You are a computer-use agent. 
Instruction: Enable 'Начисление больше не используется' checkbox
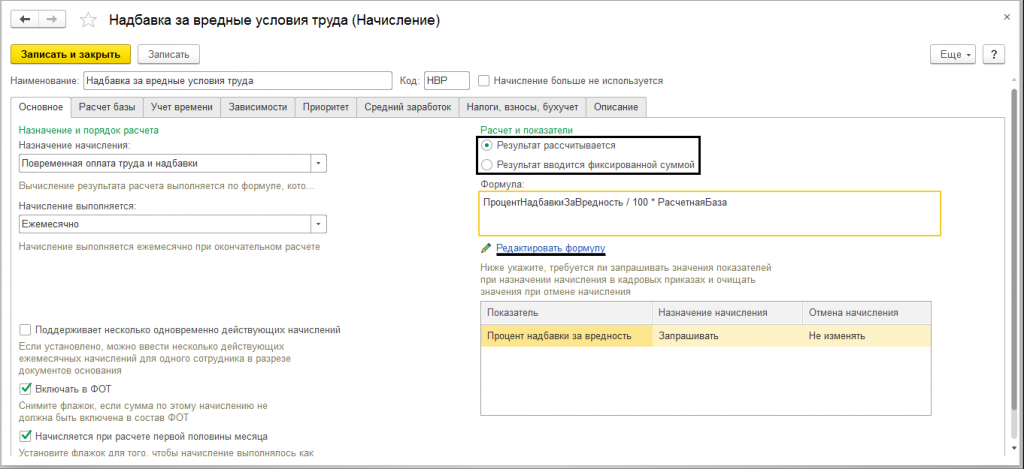click(484, 81)
